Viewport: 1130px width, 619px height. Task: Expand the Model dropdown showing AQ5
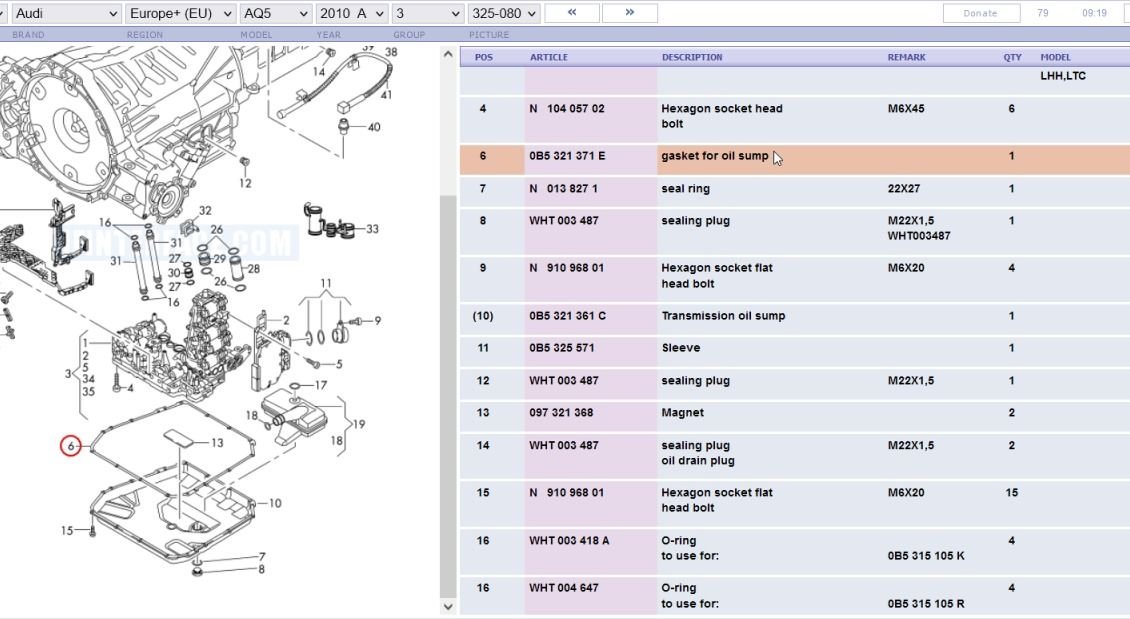coord(275,14)
